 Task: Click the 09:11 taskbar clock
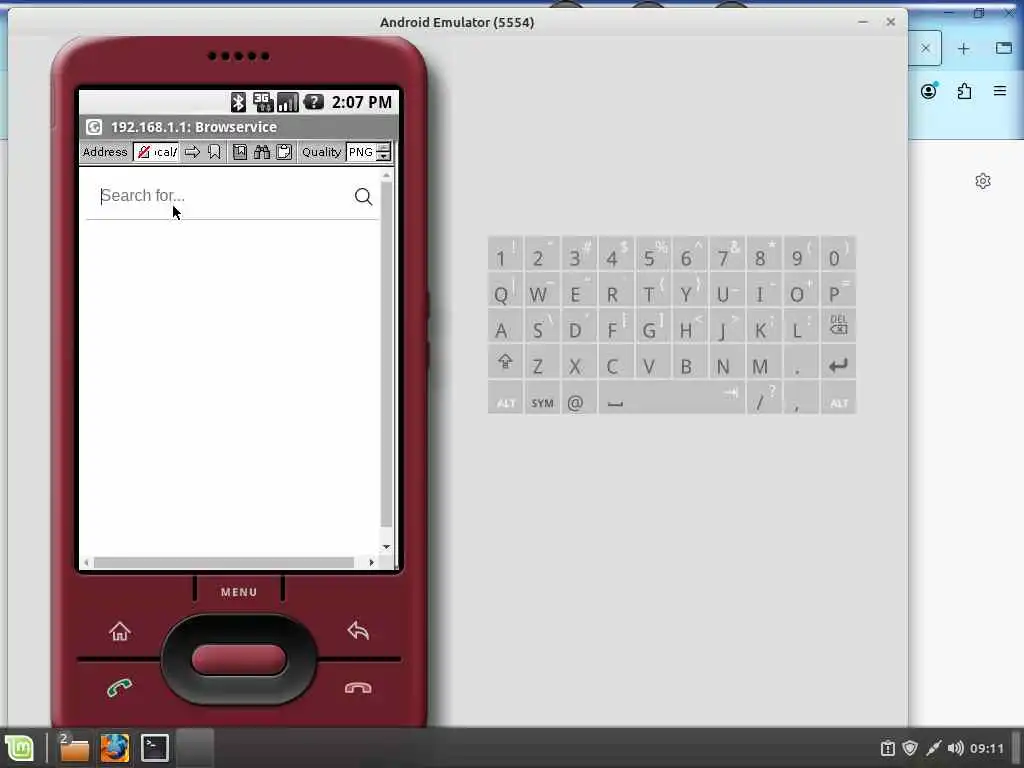986,748
